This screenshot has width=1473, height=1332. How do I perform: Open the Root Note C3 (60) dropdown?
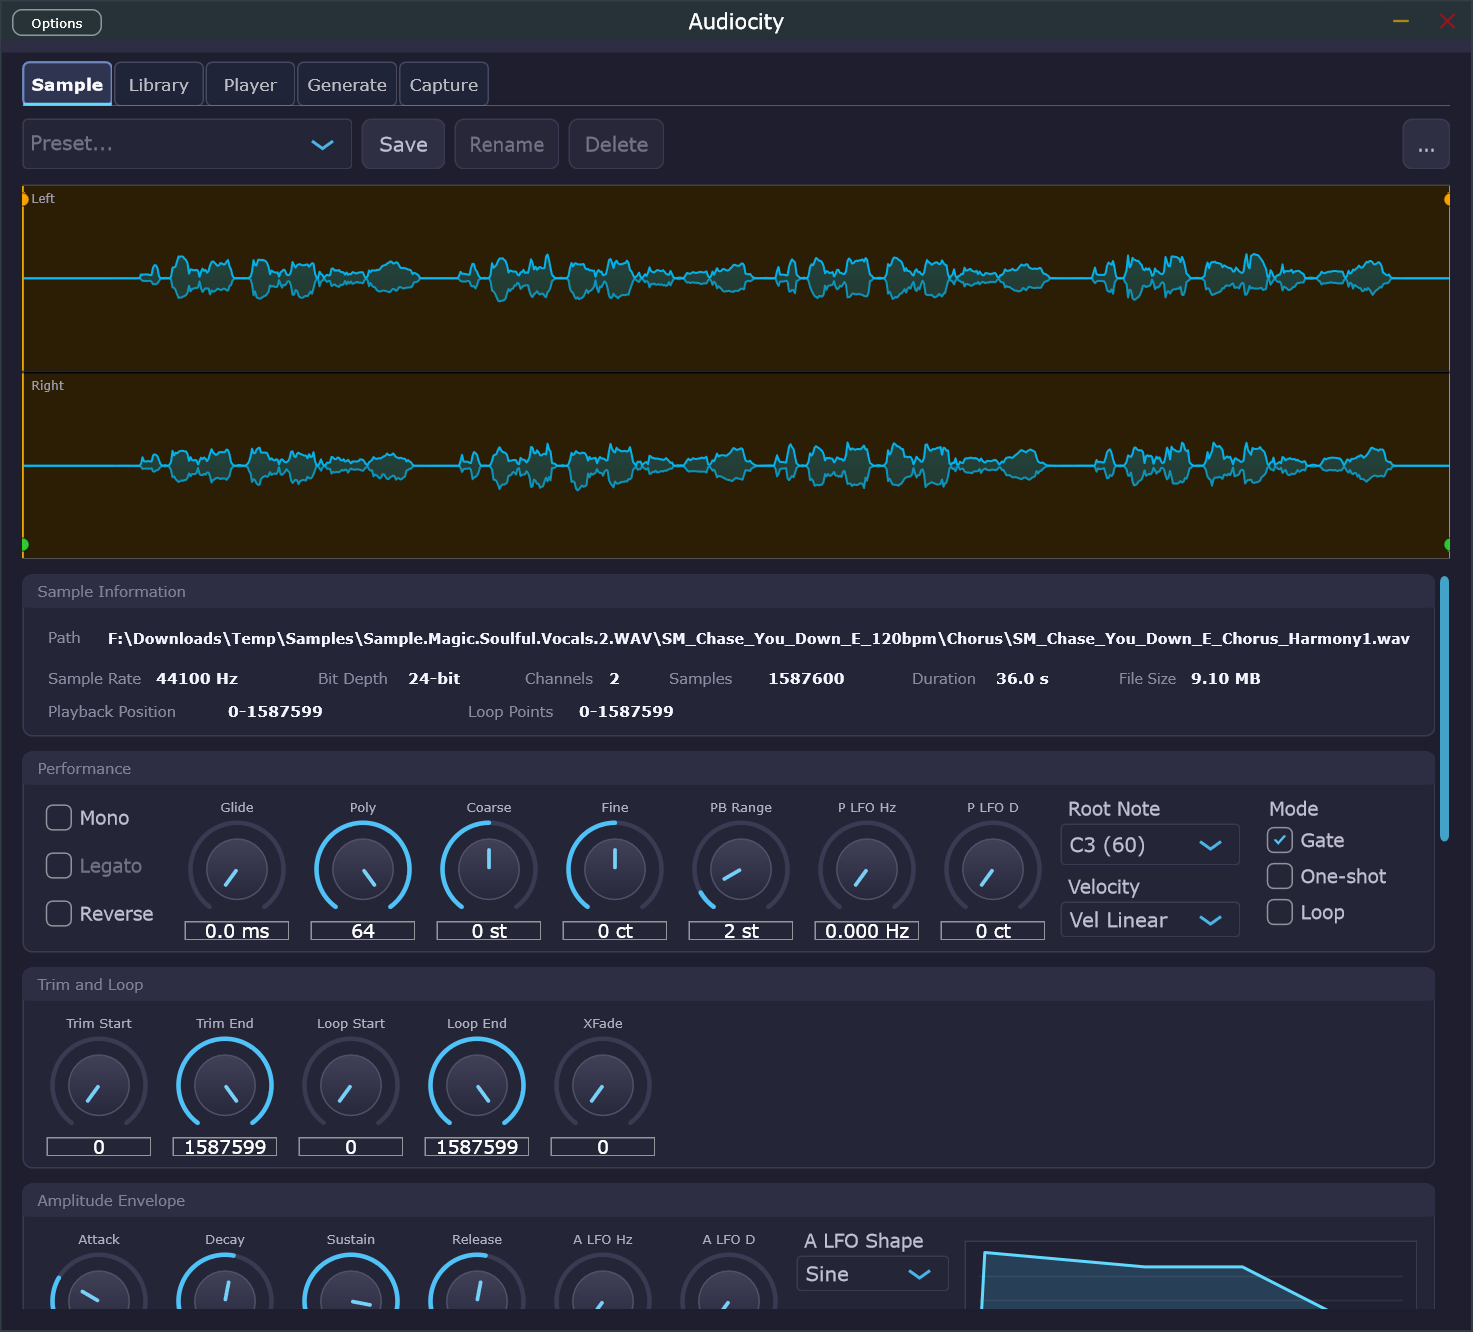(1150, 845)
